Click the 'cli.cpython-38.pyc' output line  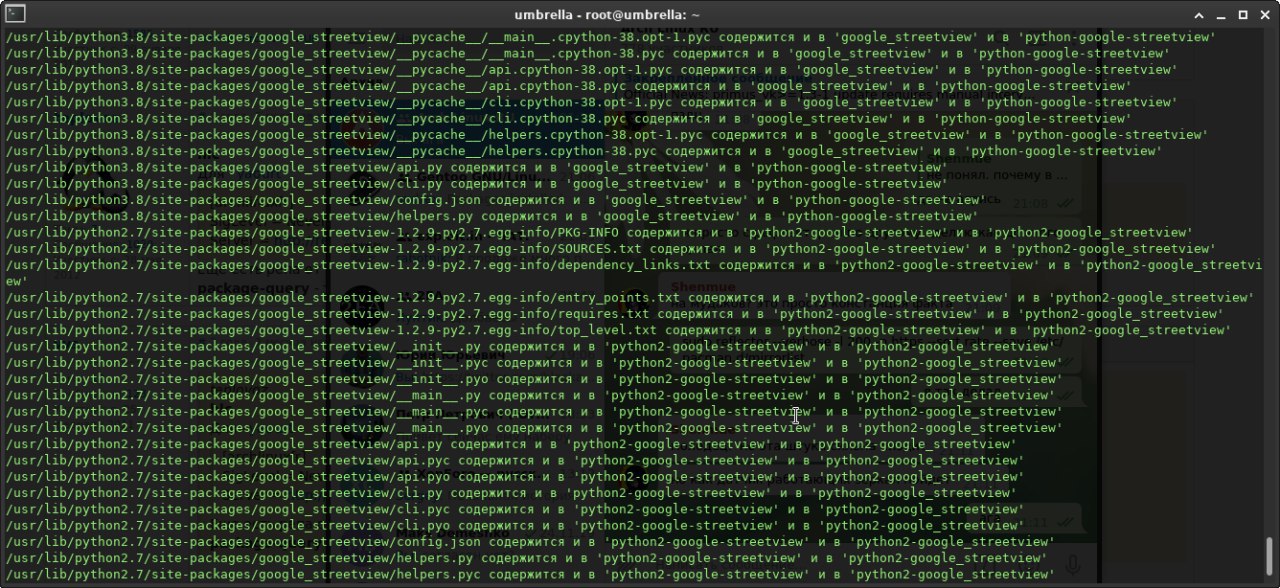click(568, 118)
